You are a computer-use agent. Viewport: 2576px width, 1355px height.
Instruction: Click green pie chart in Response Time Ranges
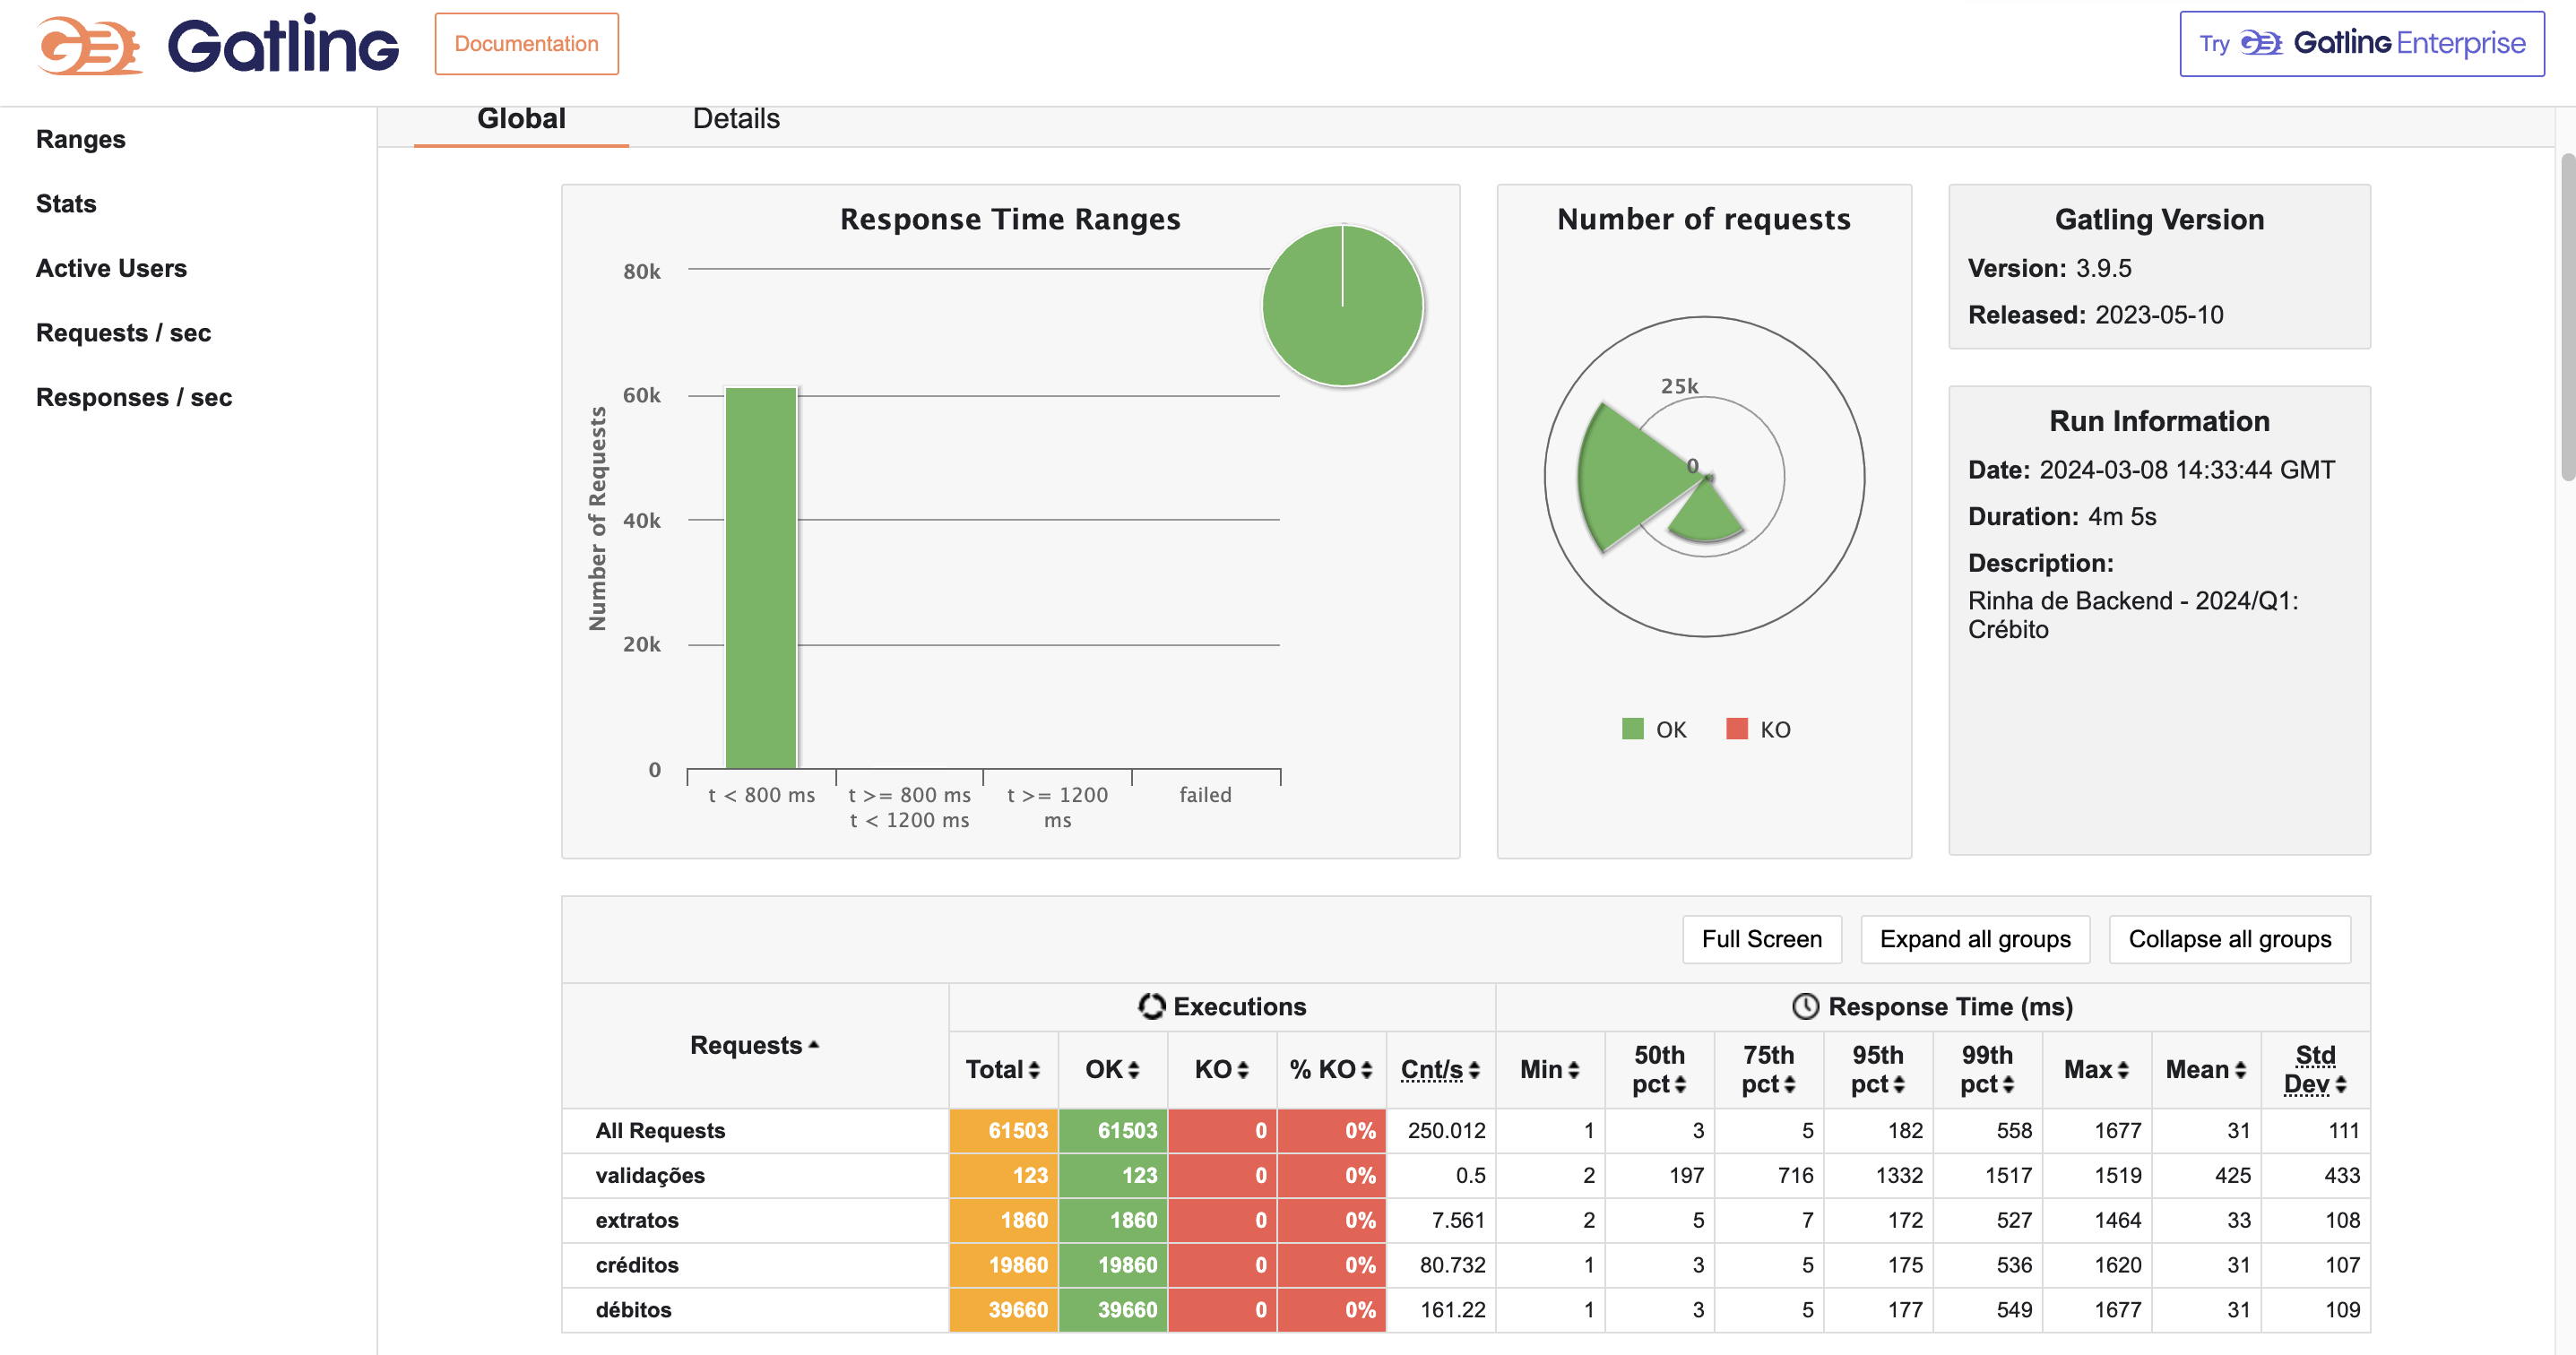coord(1342,305)
